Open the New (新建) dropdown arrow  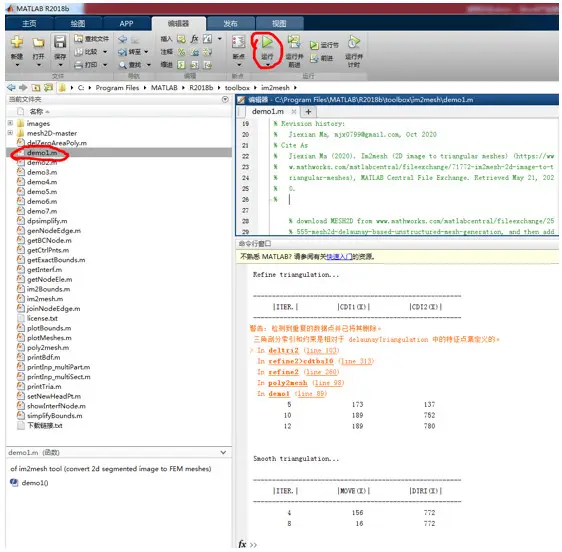click(x=17, y=65)
